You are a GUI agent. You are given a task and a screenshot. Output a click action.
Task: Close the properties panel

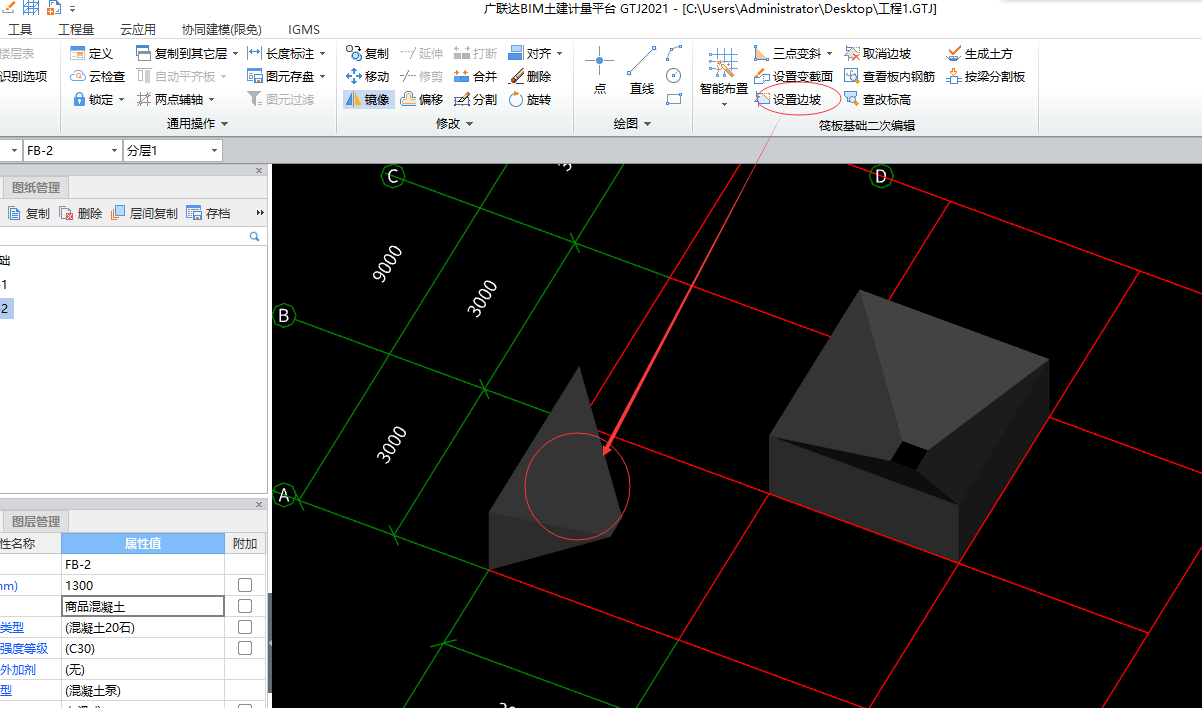click(x=259, y=504)
